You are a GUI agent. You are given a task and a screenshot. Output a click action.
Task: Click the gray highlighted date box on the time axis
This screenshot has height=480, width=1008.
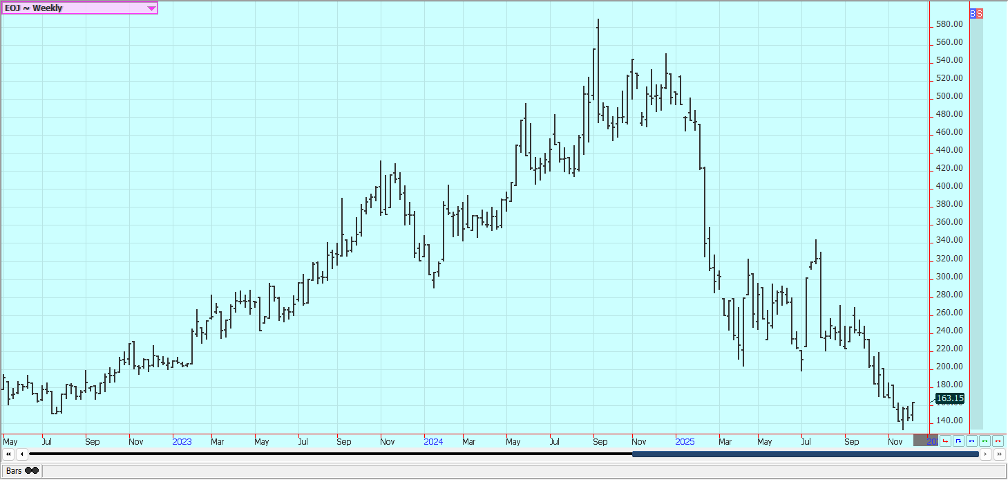click(926, 440)
